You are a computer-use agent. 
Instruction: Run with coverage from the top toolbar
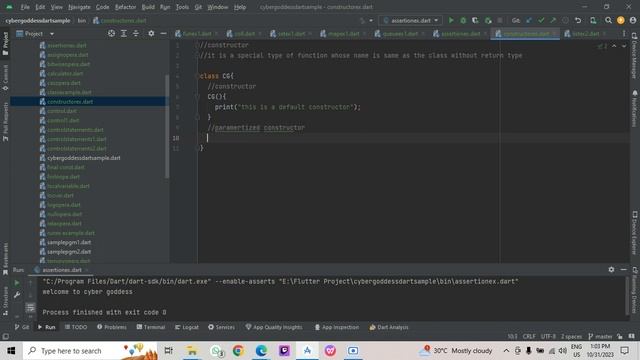[475, 20]
